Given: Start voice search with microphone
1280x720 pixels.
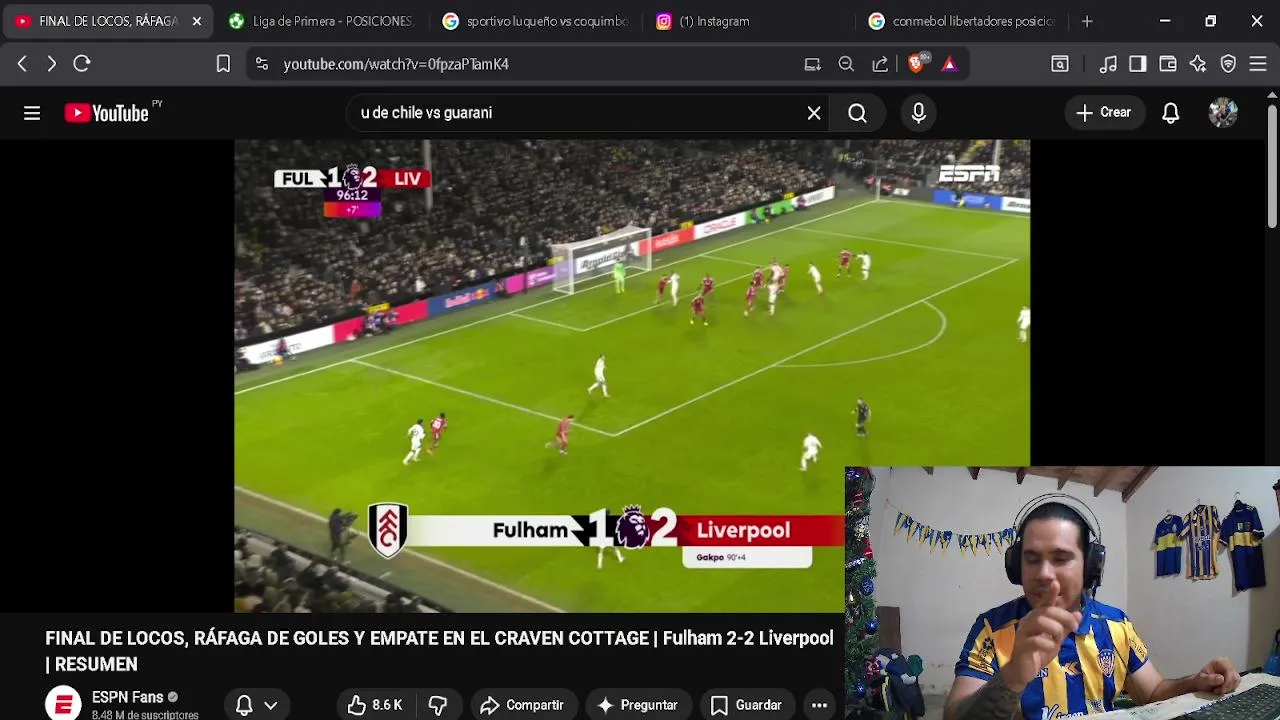Looking at the screenshot, I should click(919, 113).
